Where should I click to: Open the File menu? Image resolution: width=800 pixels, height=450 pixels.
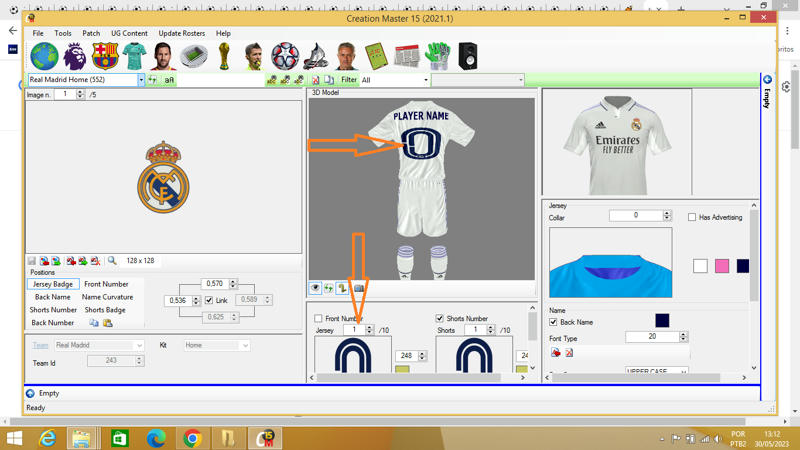coord(38,33)
